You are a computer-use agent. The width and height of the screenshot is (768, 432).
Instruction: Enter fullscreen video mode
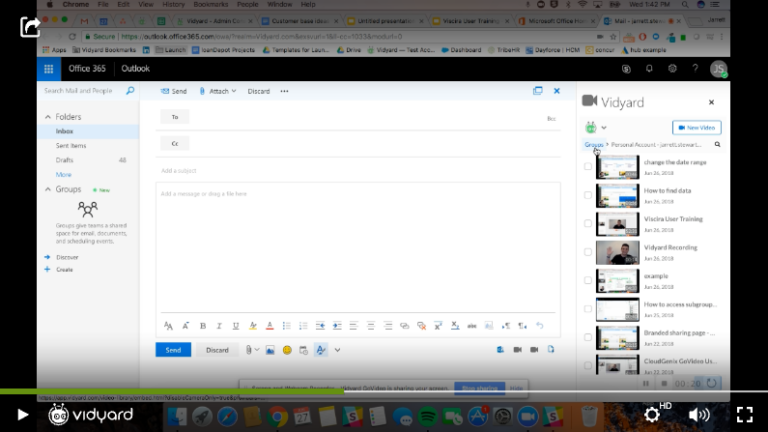click(x=744, y=415)
